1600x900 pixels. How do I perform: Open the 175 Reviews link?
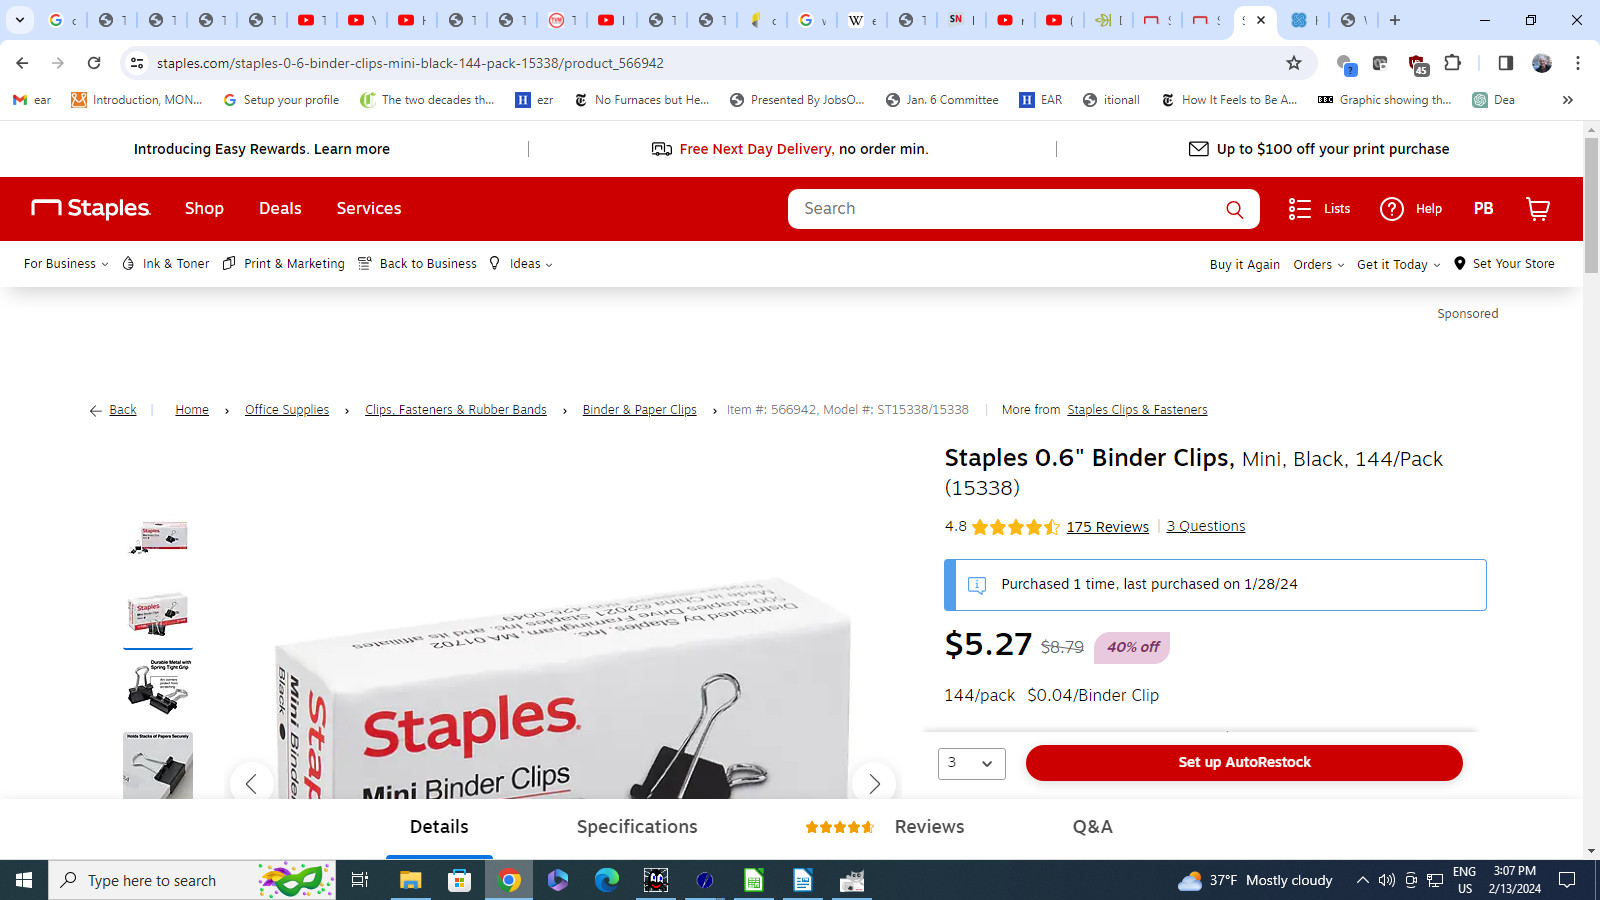click(x=1107, y=527)
